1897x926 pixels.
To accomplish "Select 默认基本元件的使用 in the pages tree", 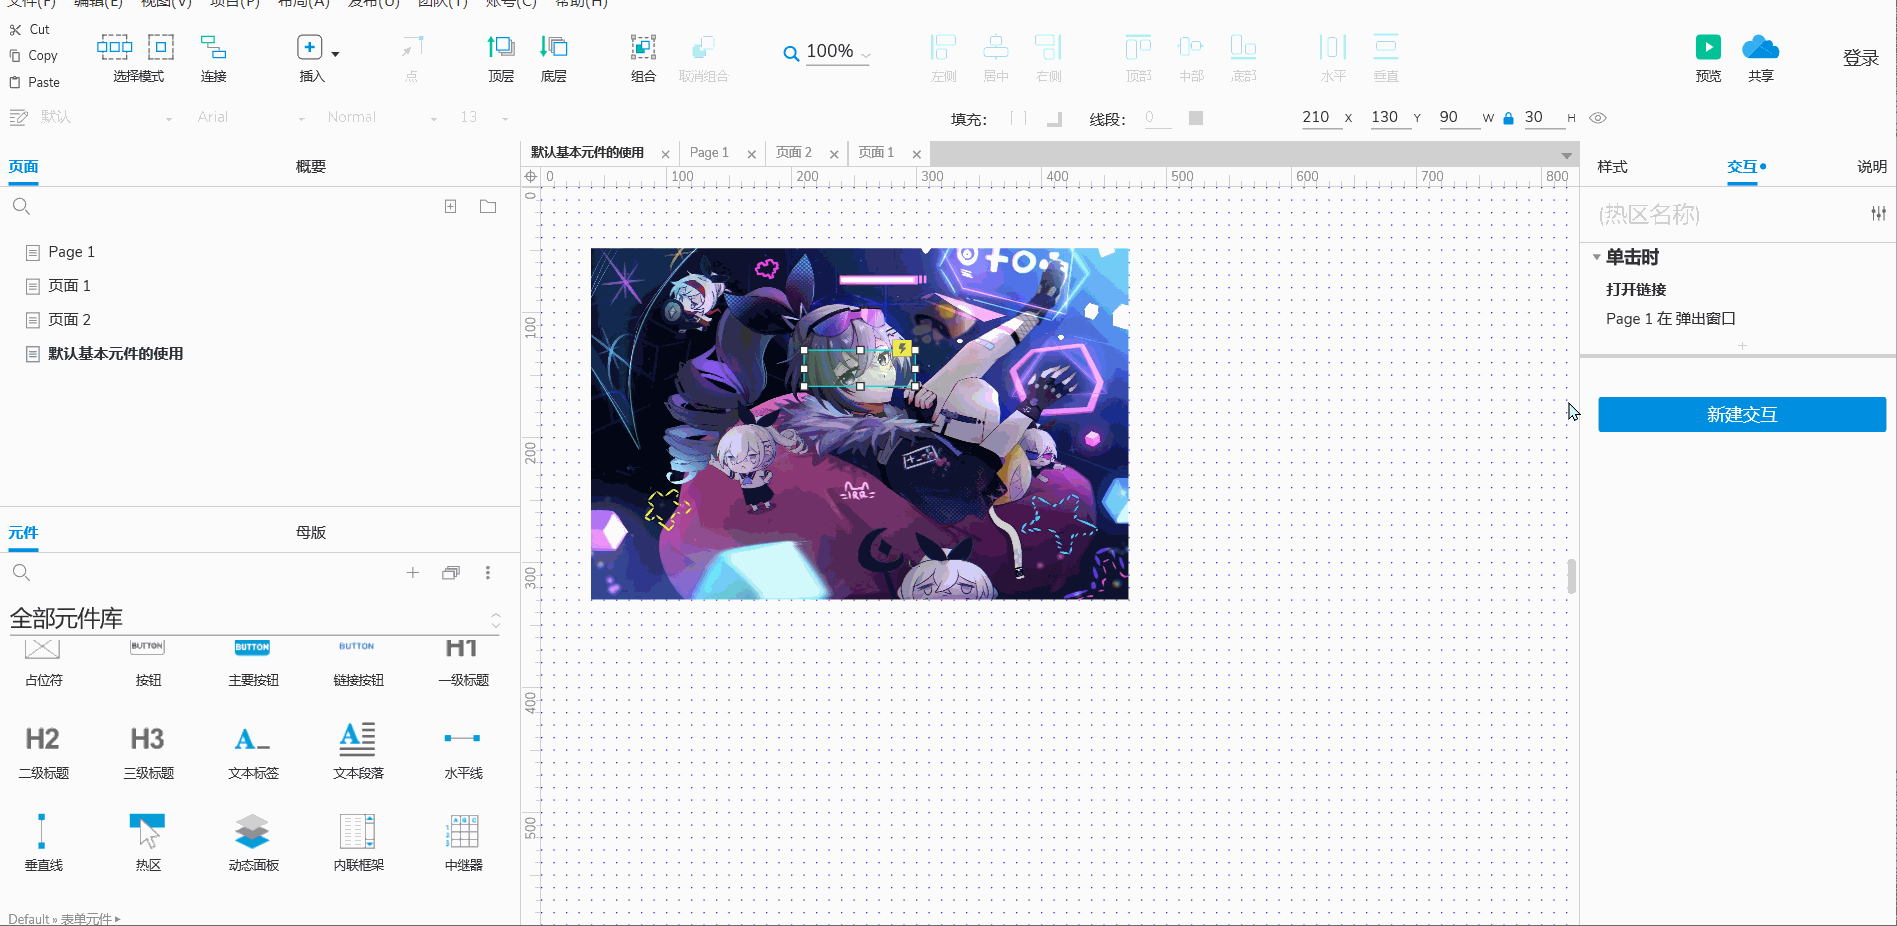I will tap(115, 353).
